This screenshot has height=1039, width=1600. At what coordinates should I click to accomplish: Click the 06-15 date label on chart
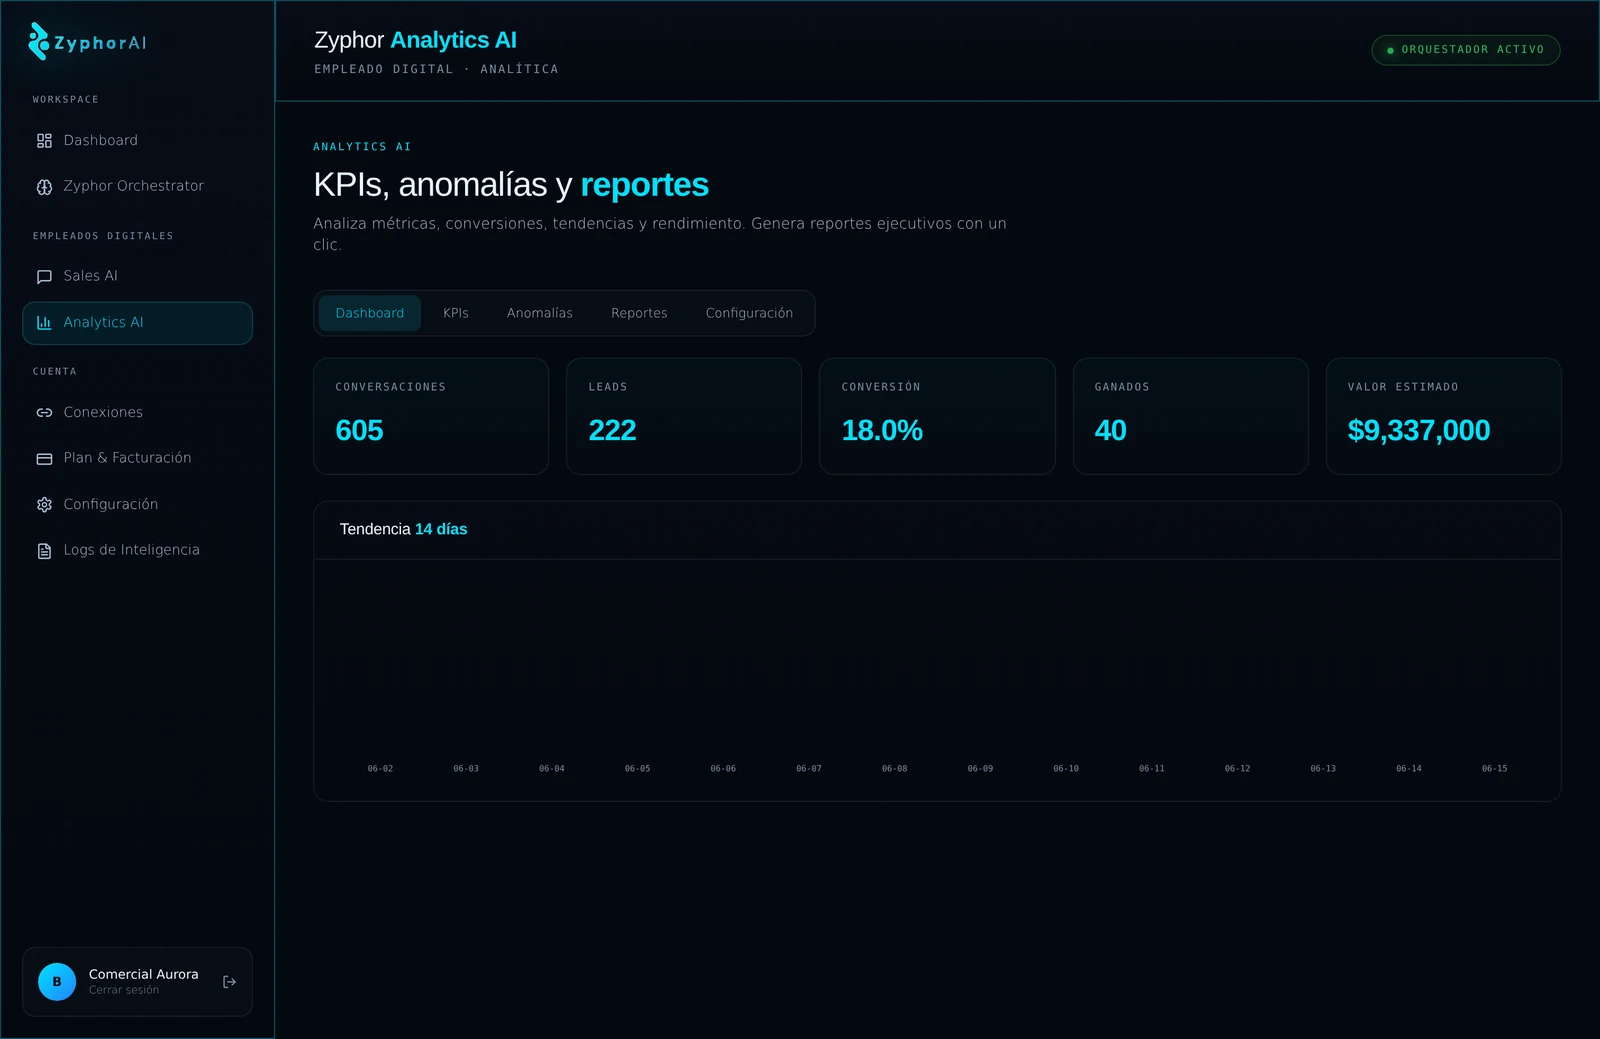pos(1495,769)
